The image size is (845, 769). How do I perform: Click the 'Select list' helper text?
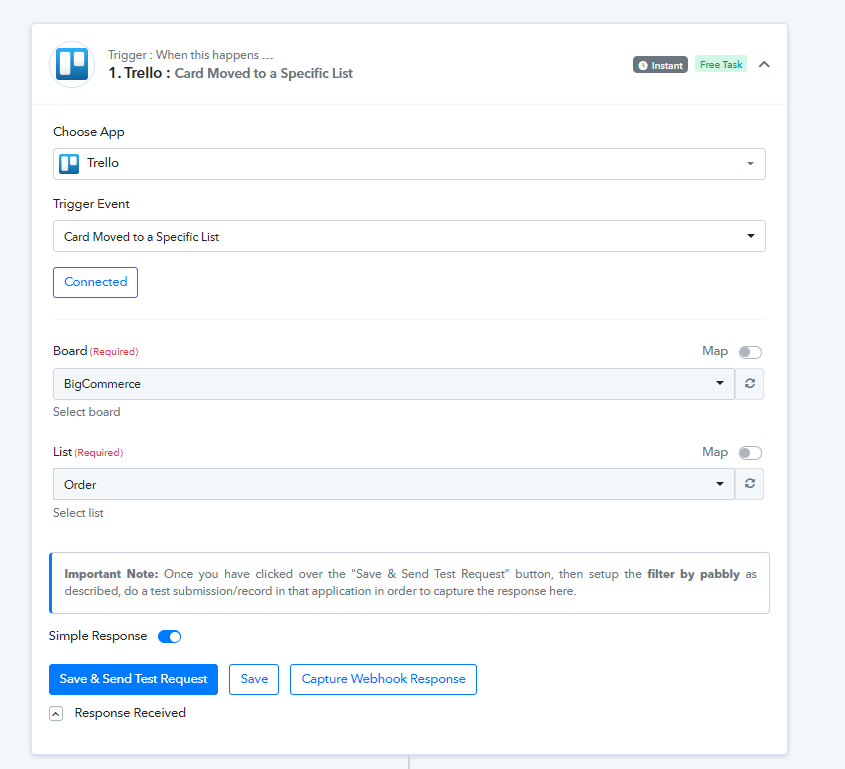pos(78,513)
